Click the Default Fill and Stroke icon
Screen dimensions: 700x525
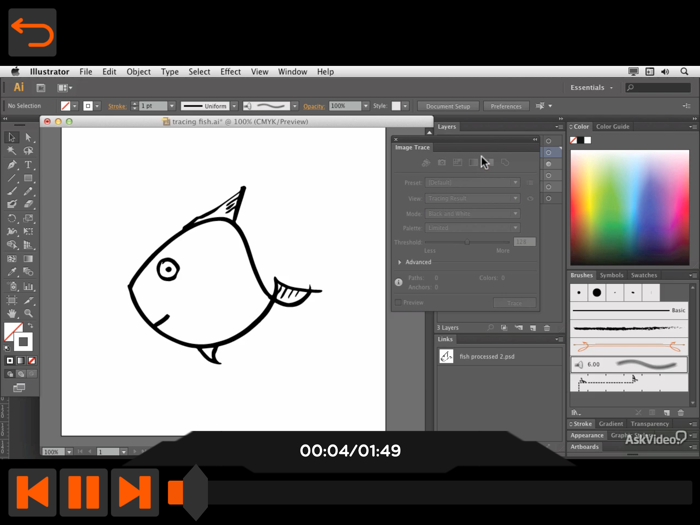(x=8, y=348)
